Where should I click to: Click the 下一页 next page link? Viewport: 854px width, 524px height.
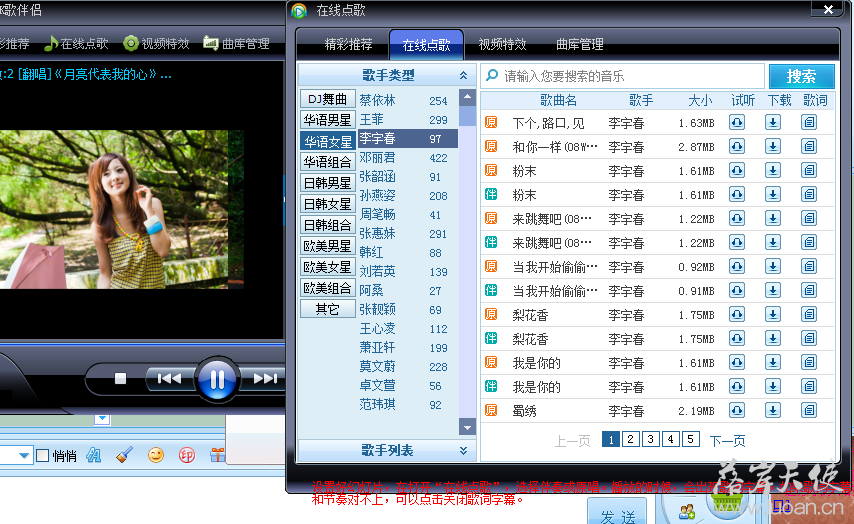click(727, 440)
